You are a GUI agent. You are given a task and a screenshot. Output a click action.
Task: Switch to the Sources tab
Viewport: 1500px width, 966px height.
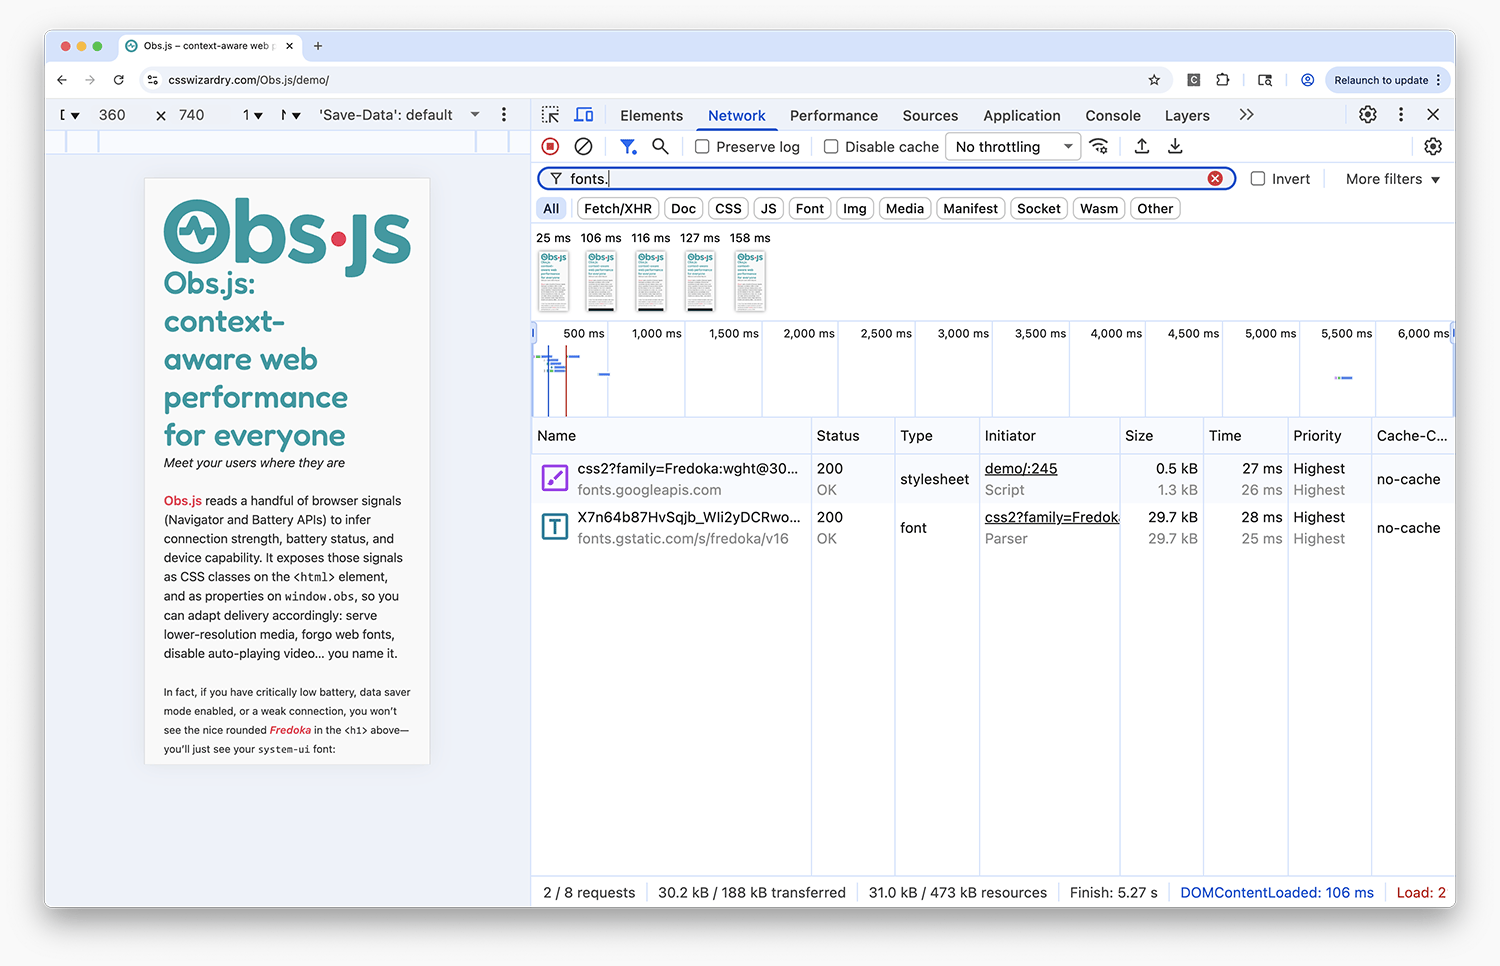click(x=930, y=116)
